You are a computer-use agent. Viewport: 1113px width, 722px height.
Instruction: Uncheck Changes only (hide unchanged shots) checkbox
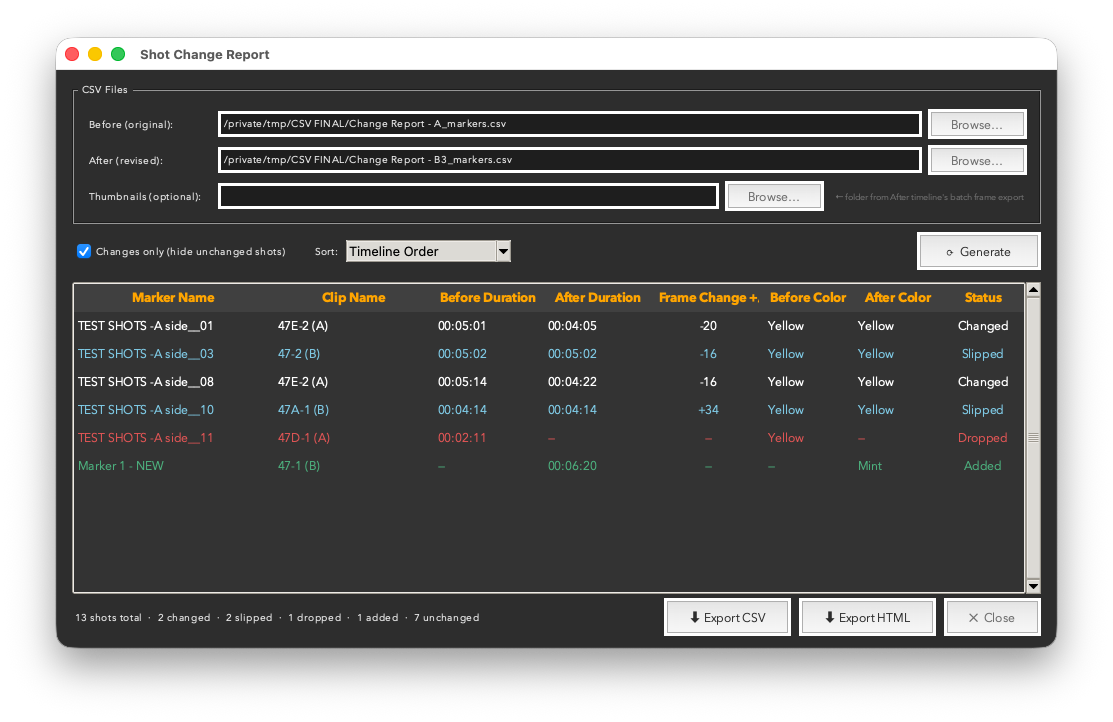[x=84, y=251]
